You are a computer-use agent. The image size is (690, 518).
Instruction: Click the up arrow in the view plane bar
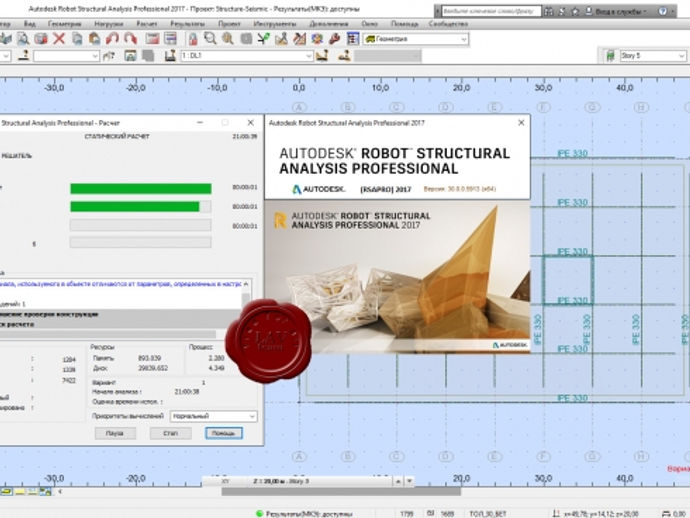pos(398,481)
